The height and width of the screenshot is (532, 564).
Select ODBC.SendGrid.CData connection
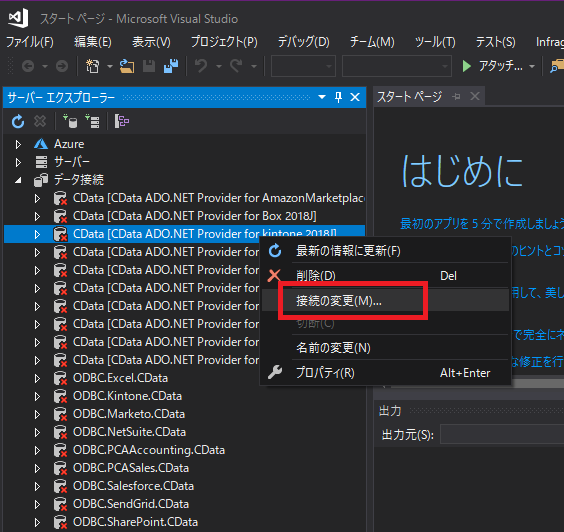click(131, 504)
